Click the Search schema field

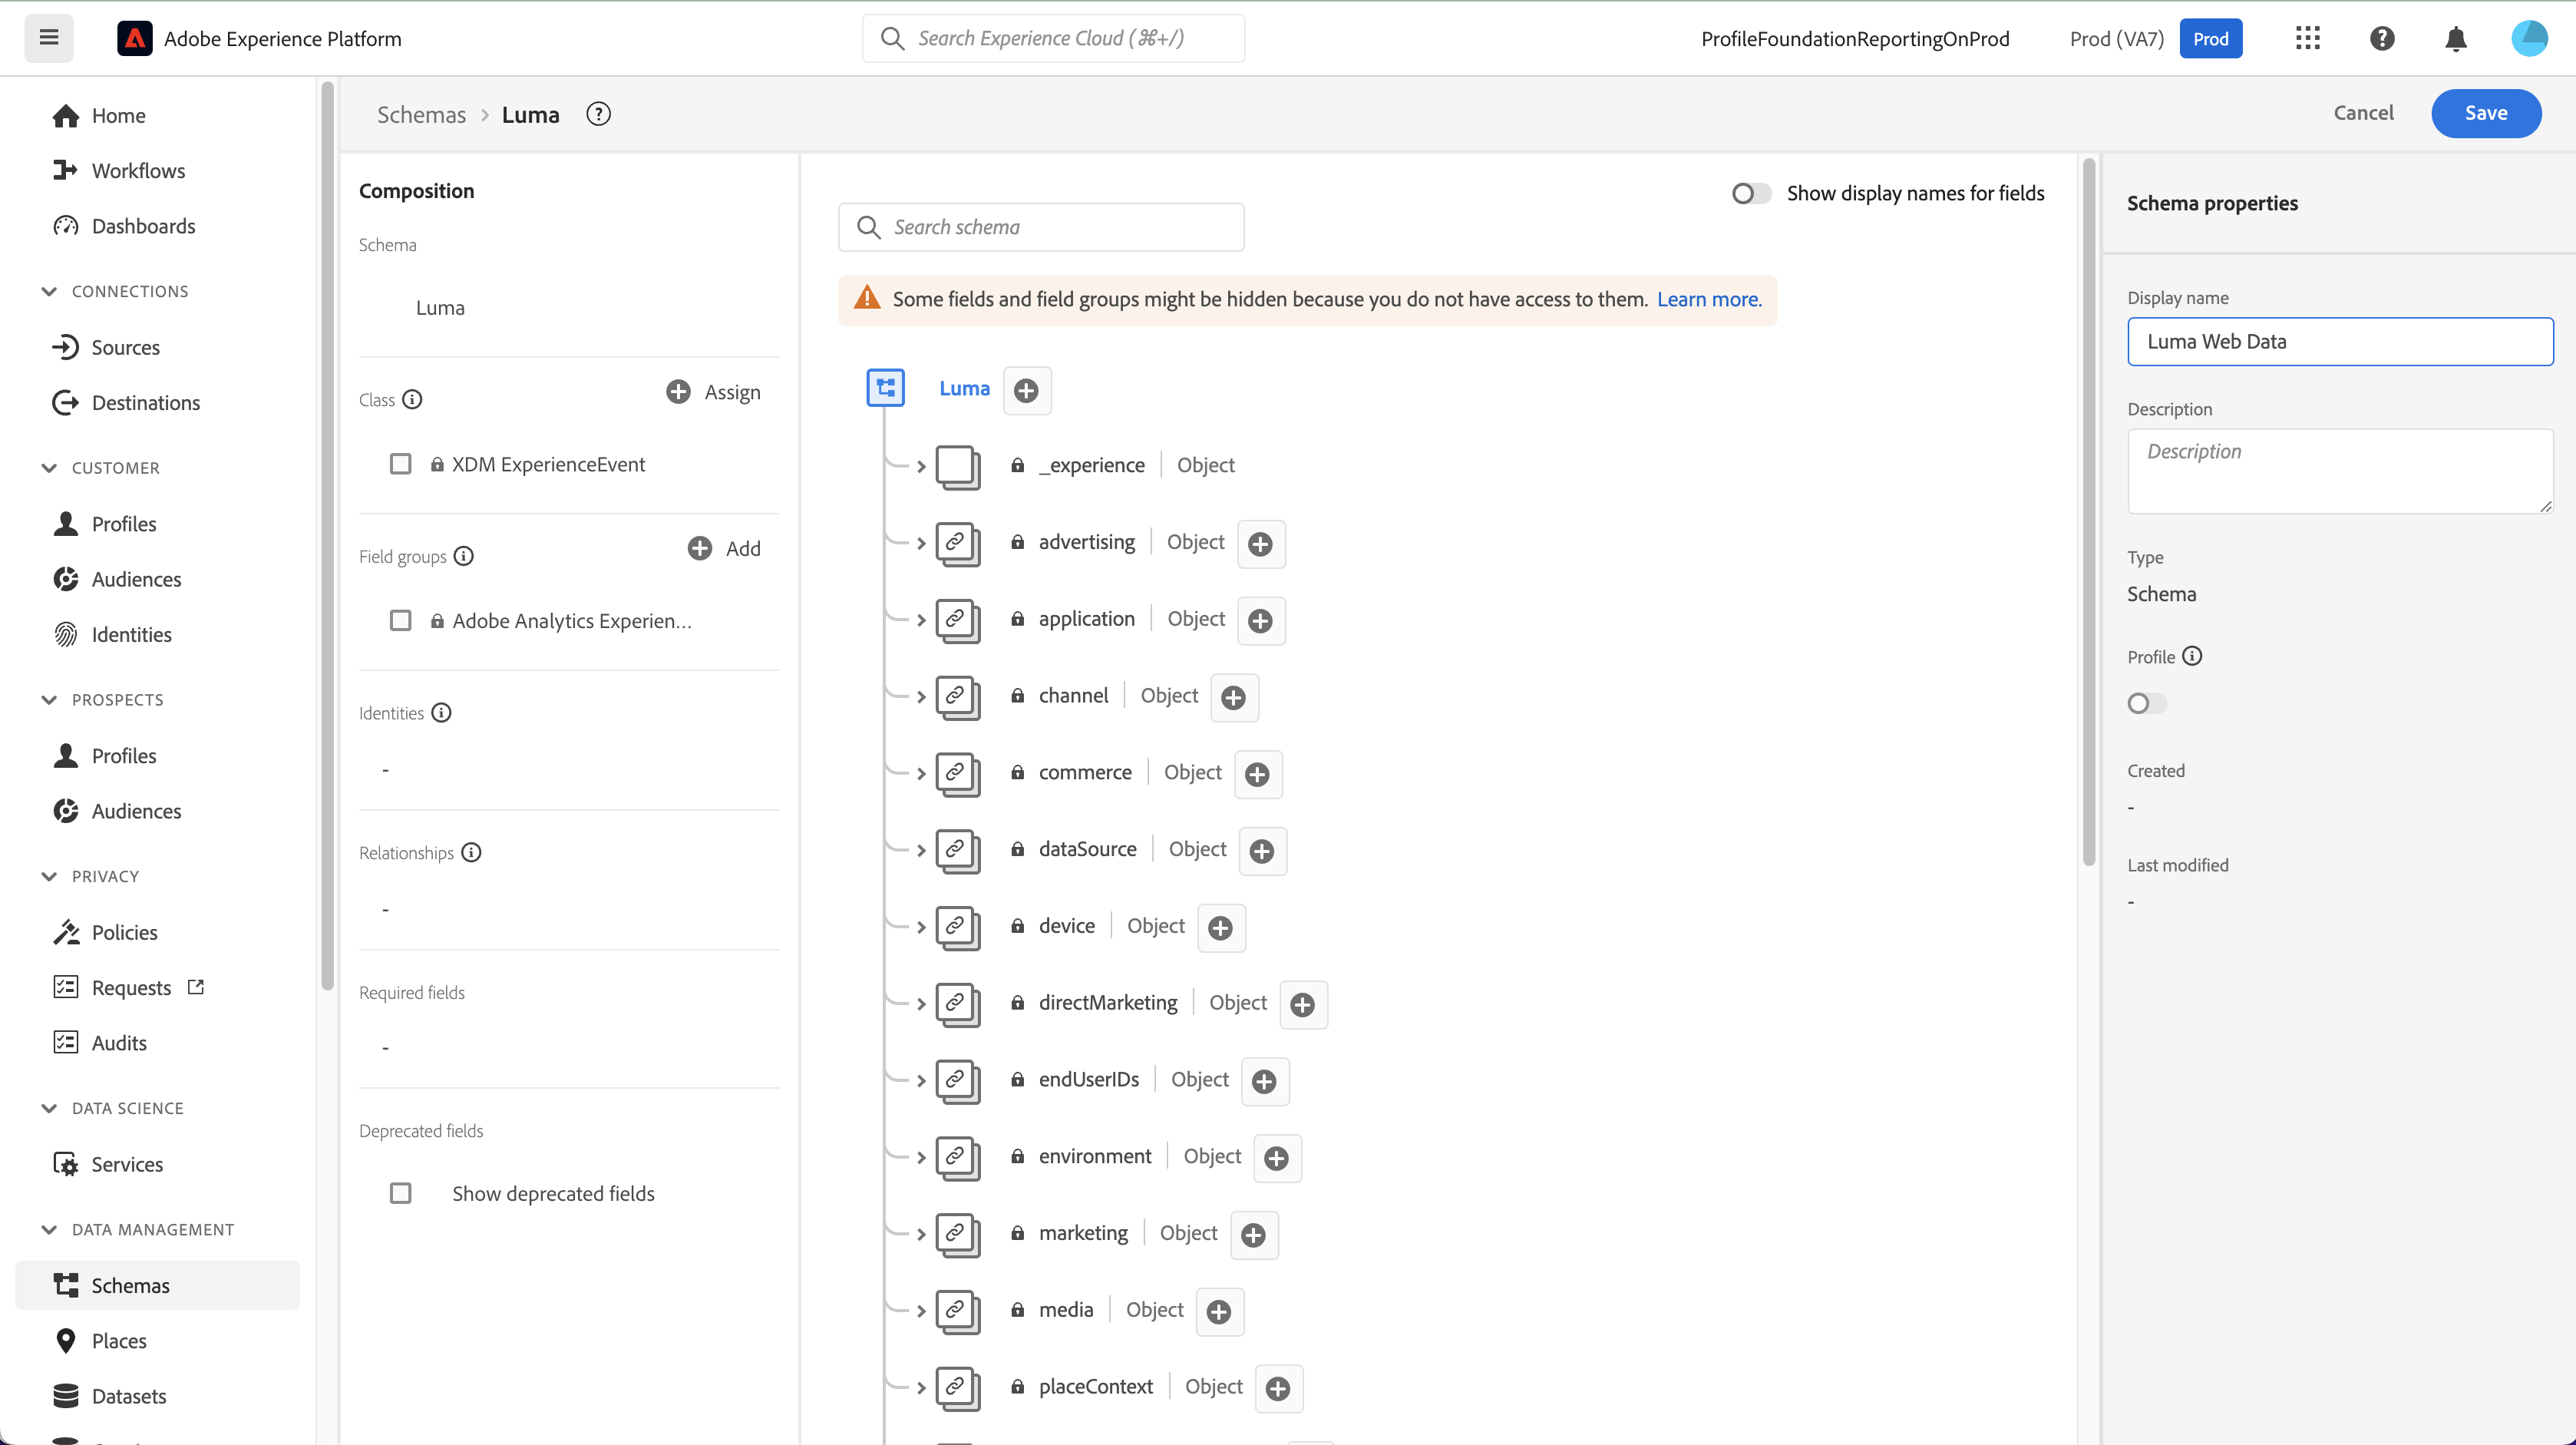coord(1041,227)
